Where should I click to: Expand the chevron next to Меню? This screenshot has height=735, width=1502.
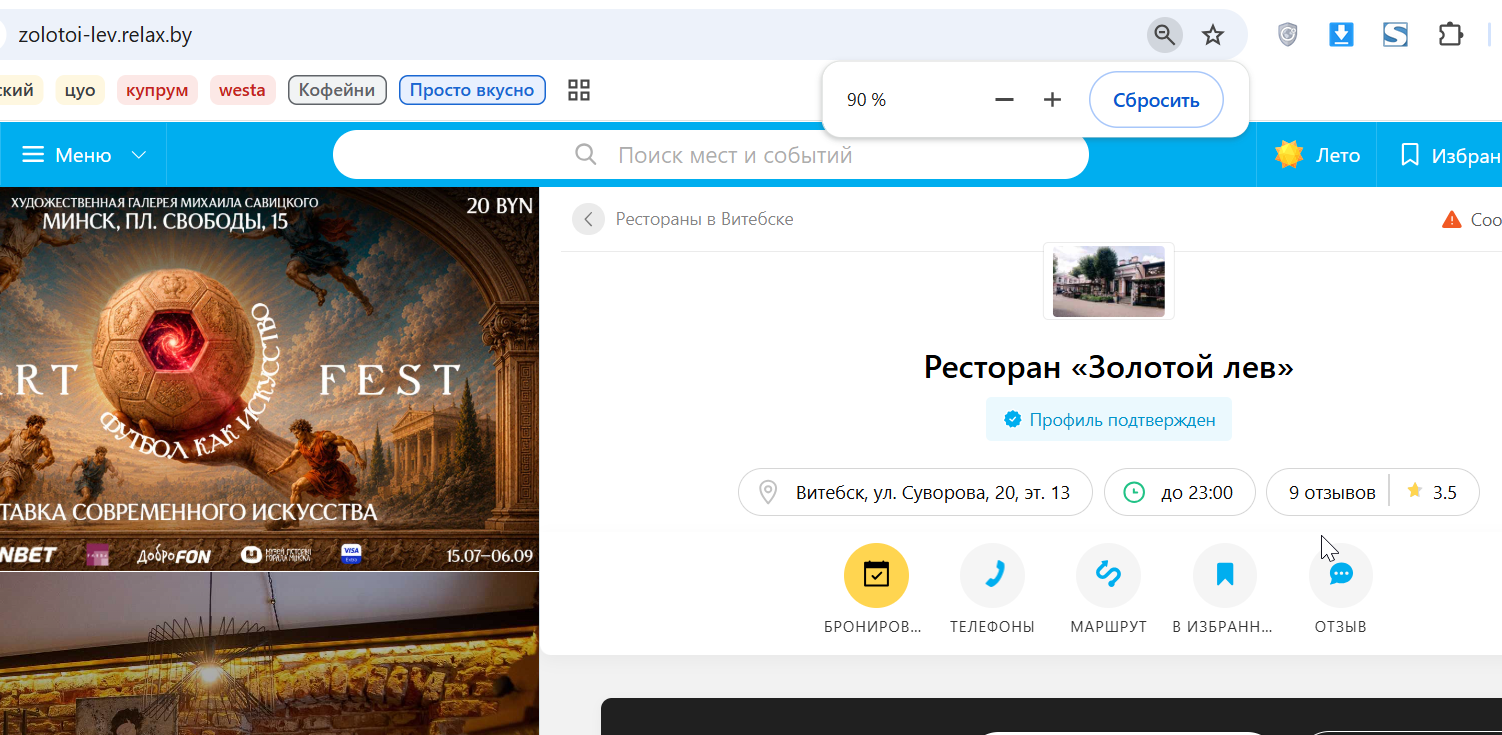[x=139, y=155]
